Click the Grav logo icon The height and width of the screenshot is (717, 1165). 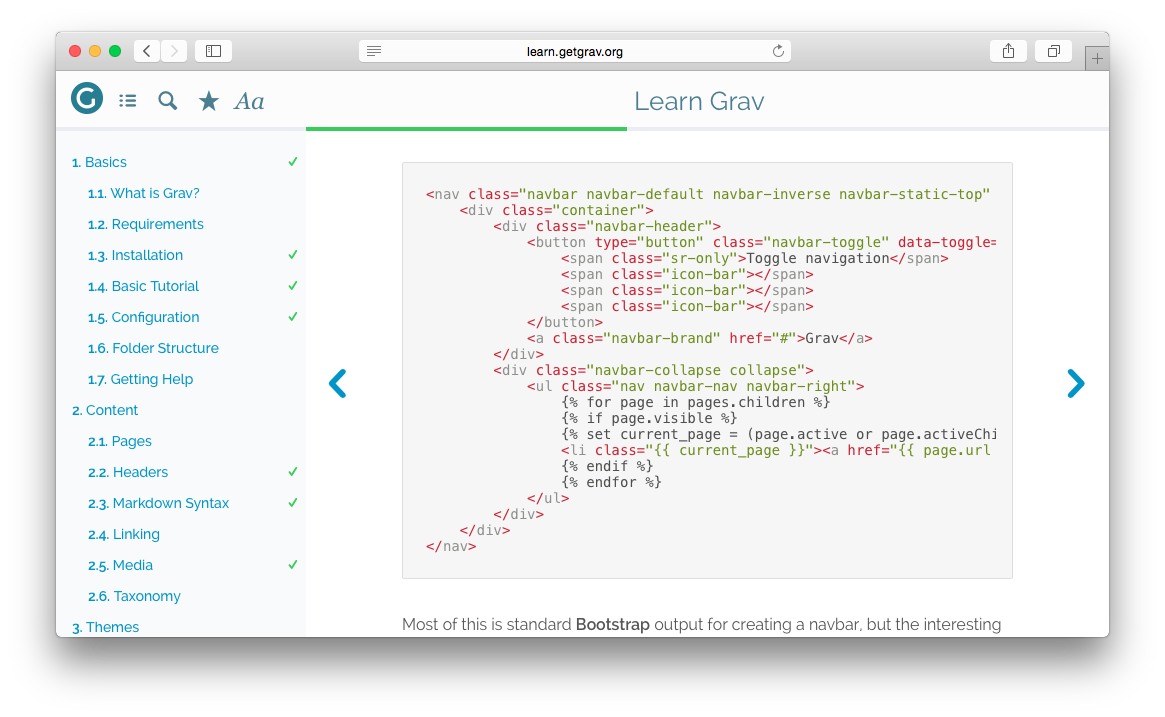point(87,99)
